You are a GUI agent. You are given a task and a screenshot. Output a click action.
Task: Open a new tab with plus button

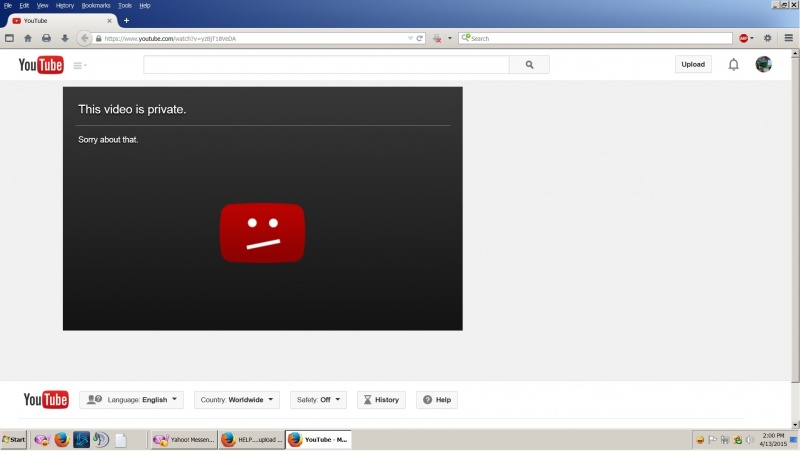(x=126, y=20)
